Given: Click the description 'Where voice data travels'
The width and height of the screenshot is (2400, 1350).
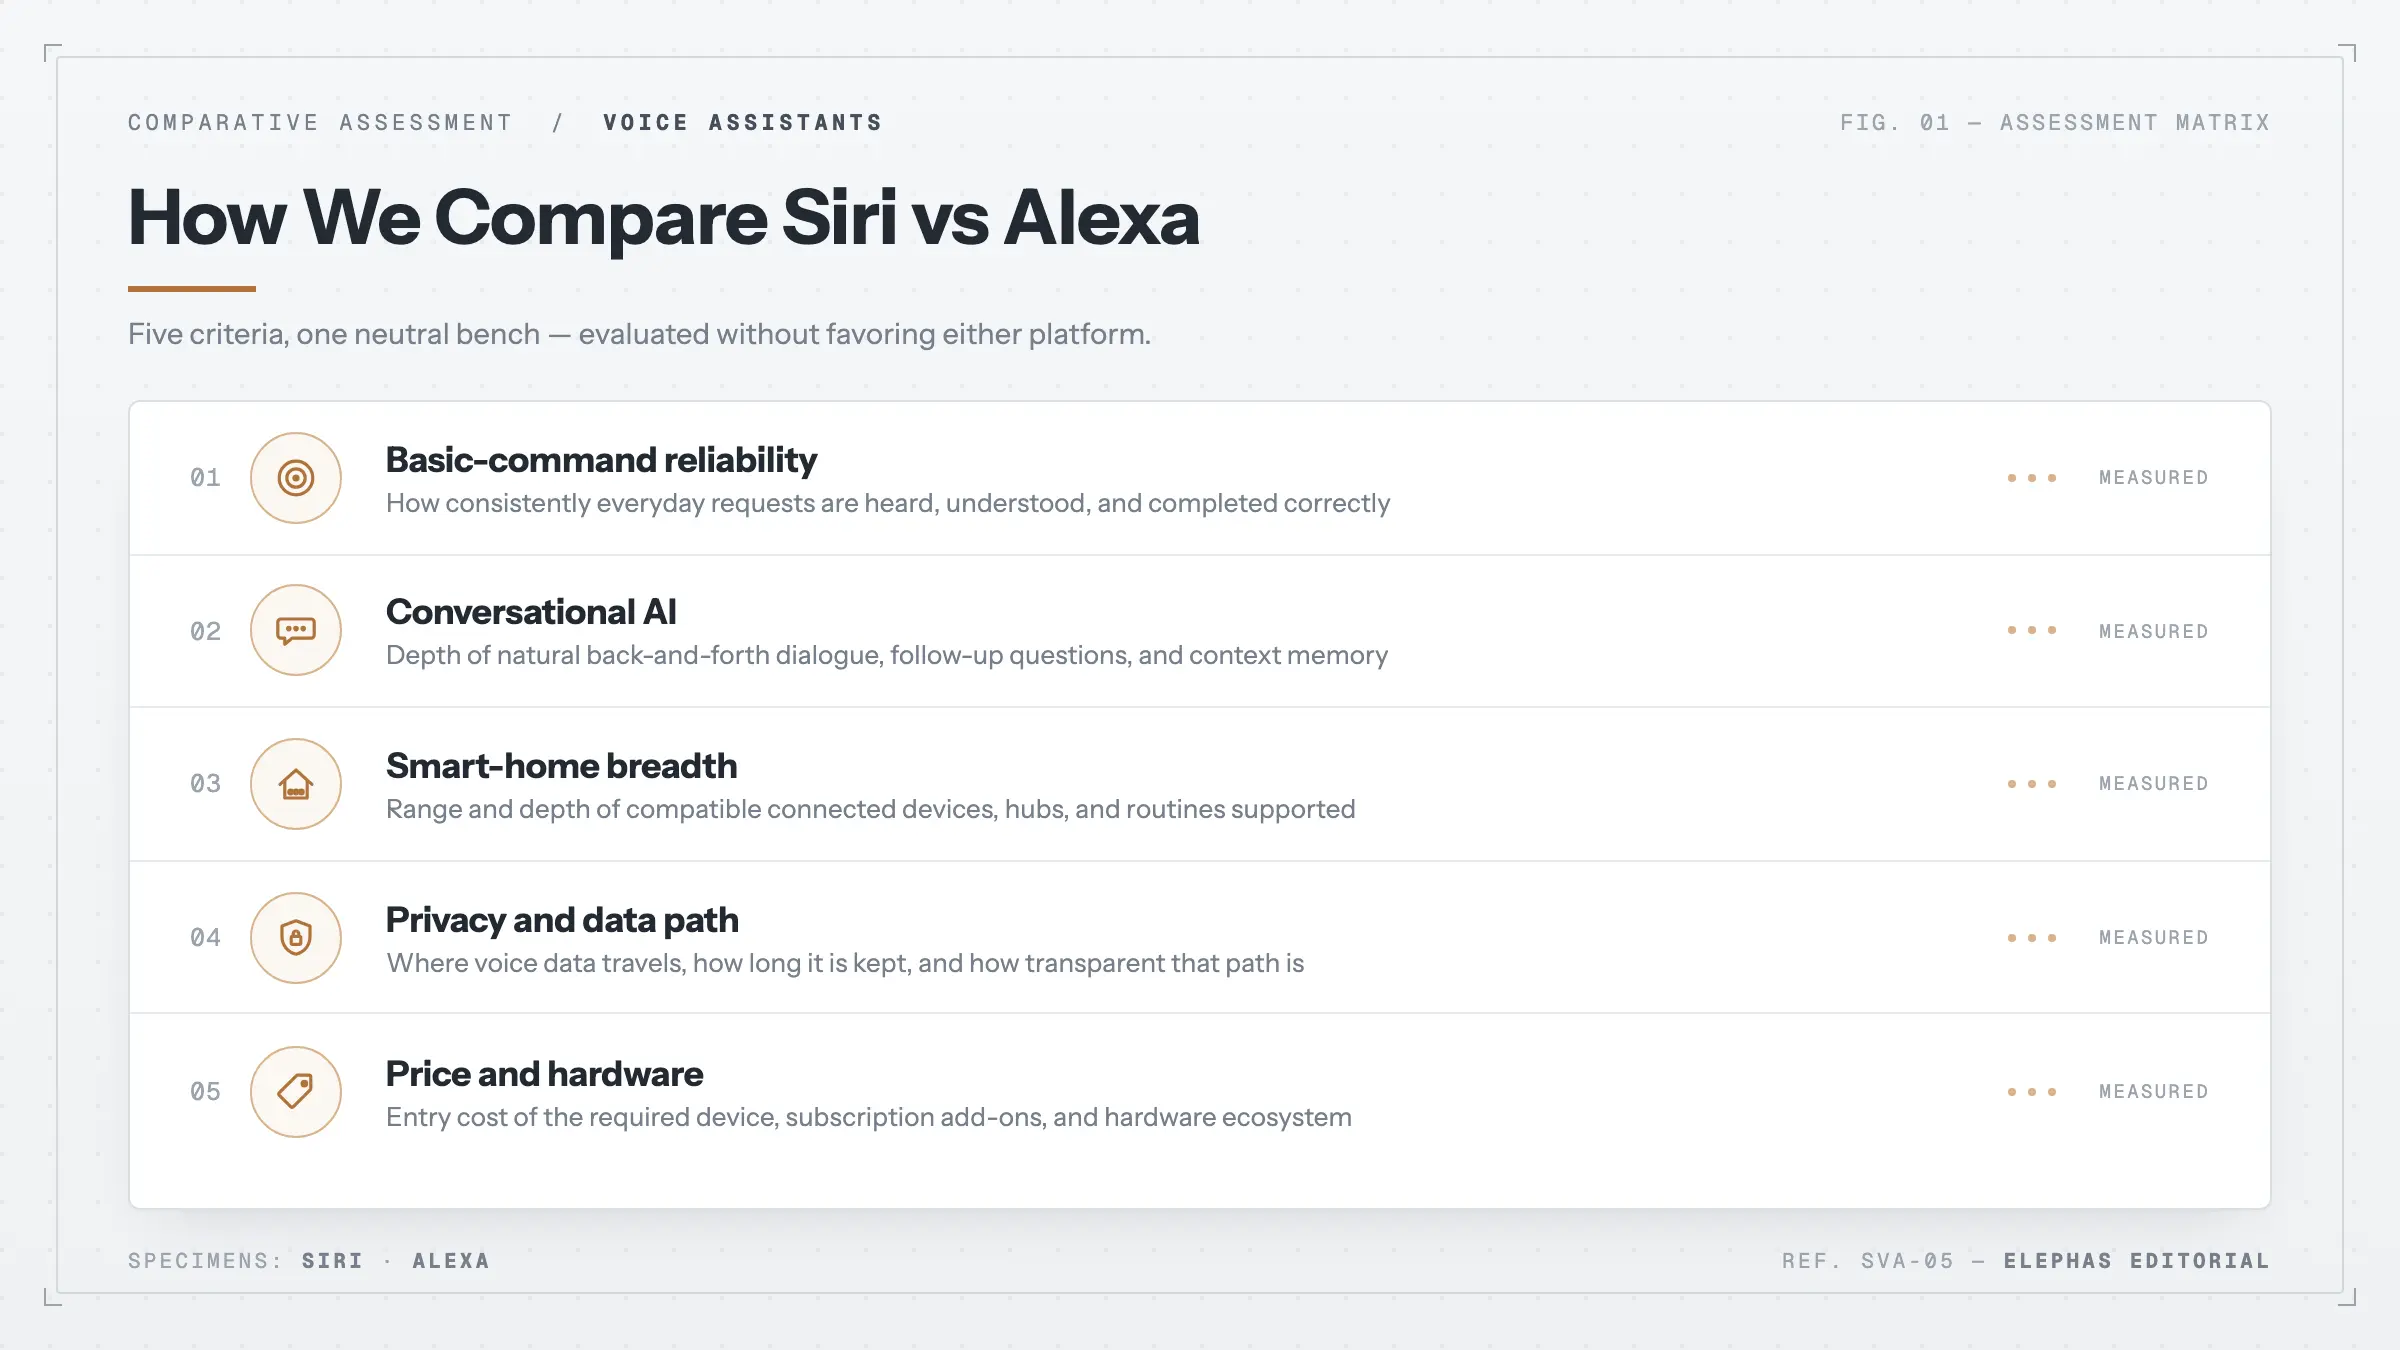Looking at the screenshot, I should (845, 963).
